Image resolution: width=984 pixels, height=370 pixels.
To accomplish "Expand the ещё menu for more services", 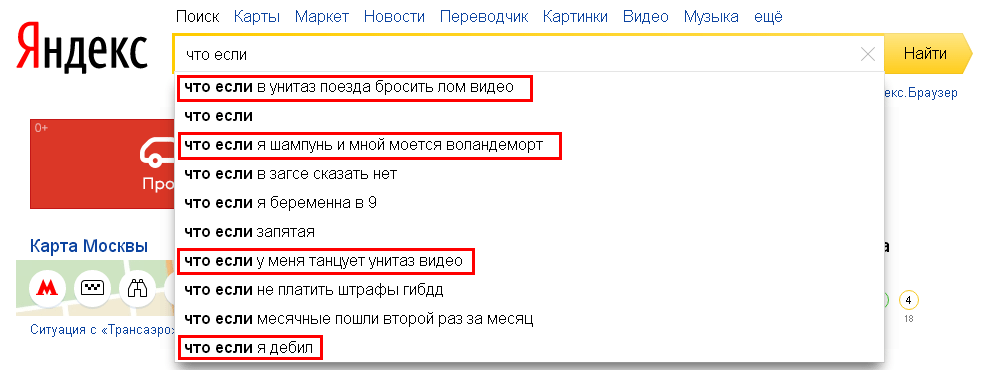I will (768, 16).
